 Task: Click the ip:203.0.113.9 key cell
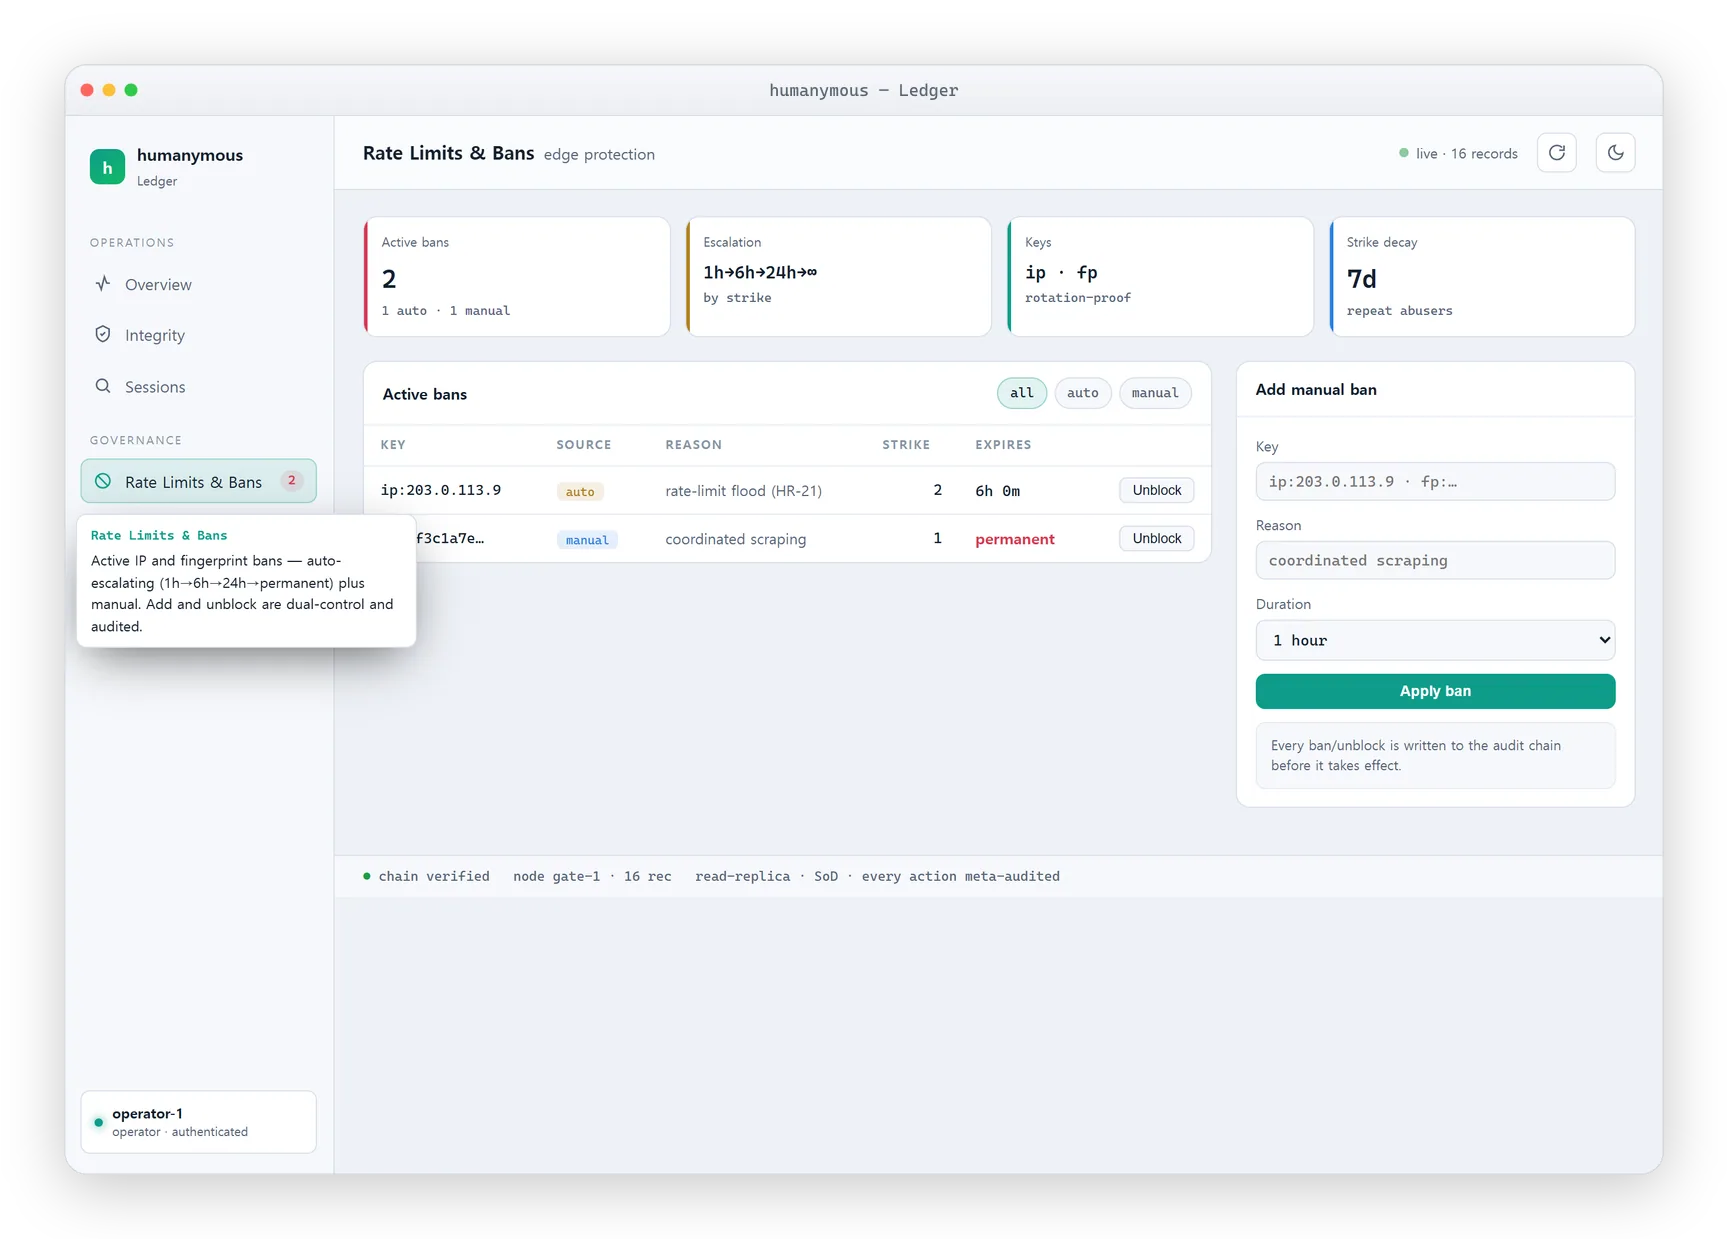pyautogui.click(x=441, y=490)
